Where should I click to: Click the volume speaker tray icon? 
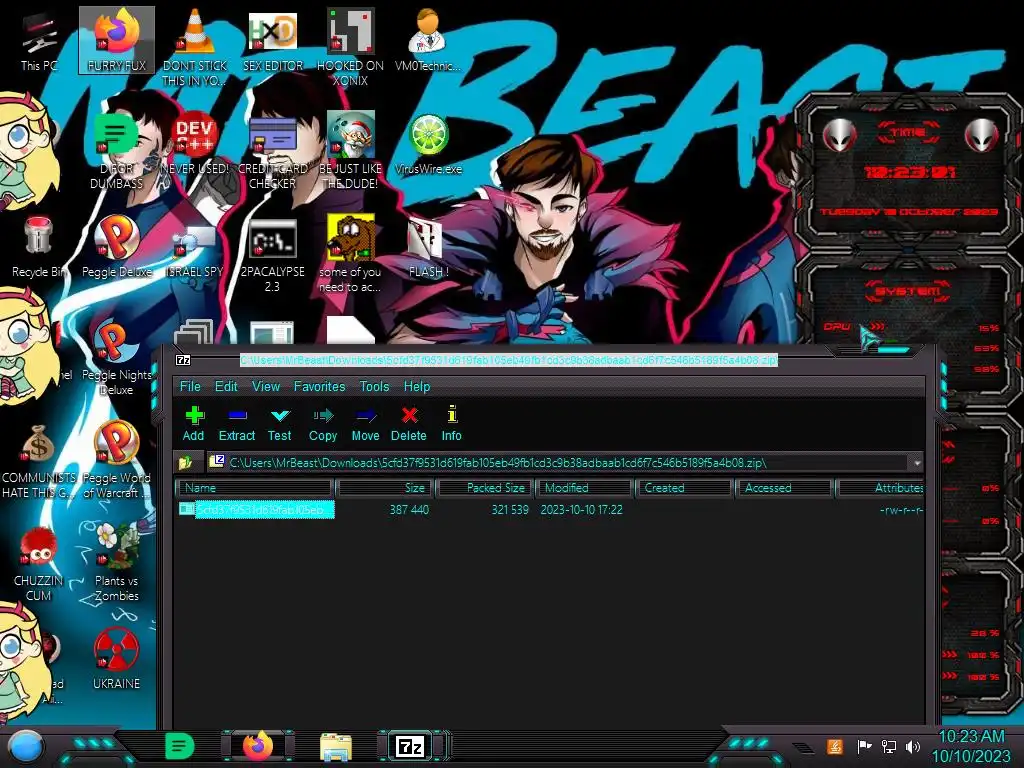(x=913, y=746)
